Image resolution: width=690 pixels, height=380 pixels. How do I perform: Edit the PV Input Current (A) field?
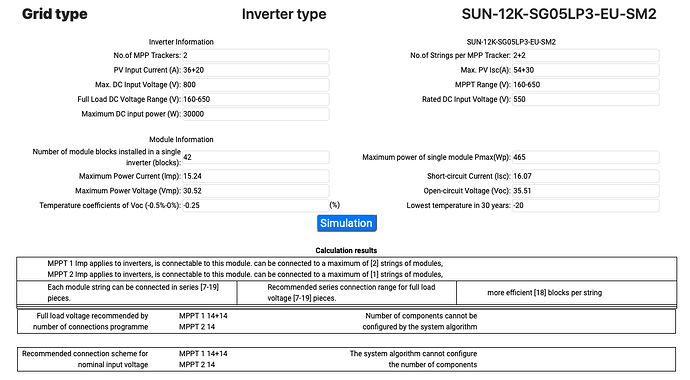coord(256,70)
